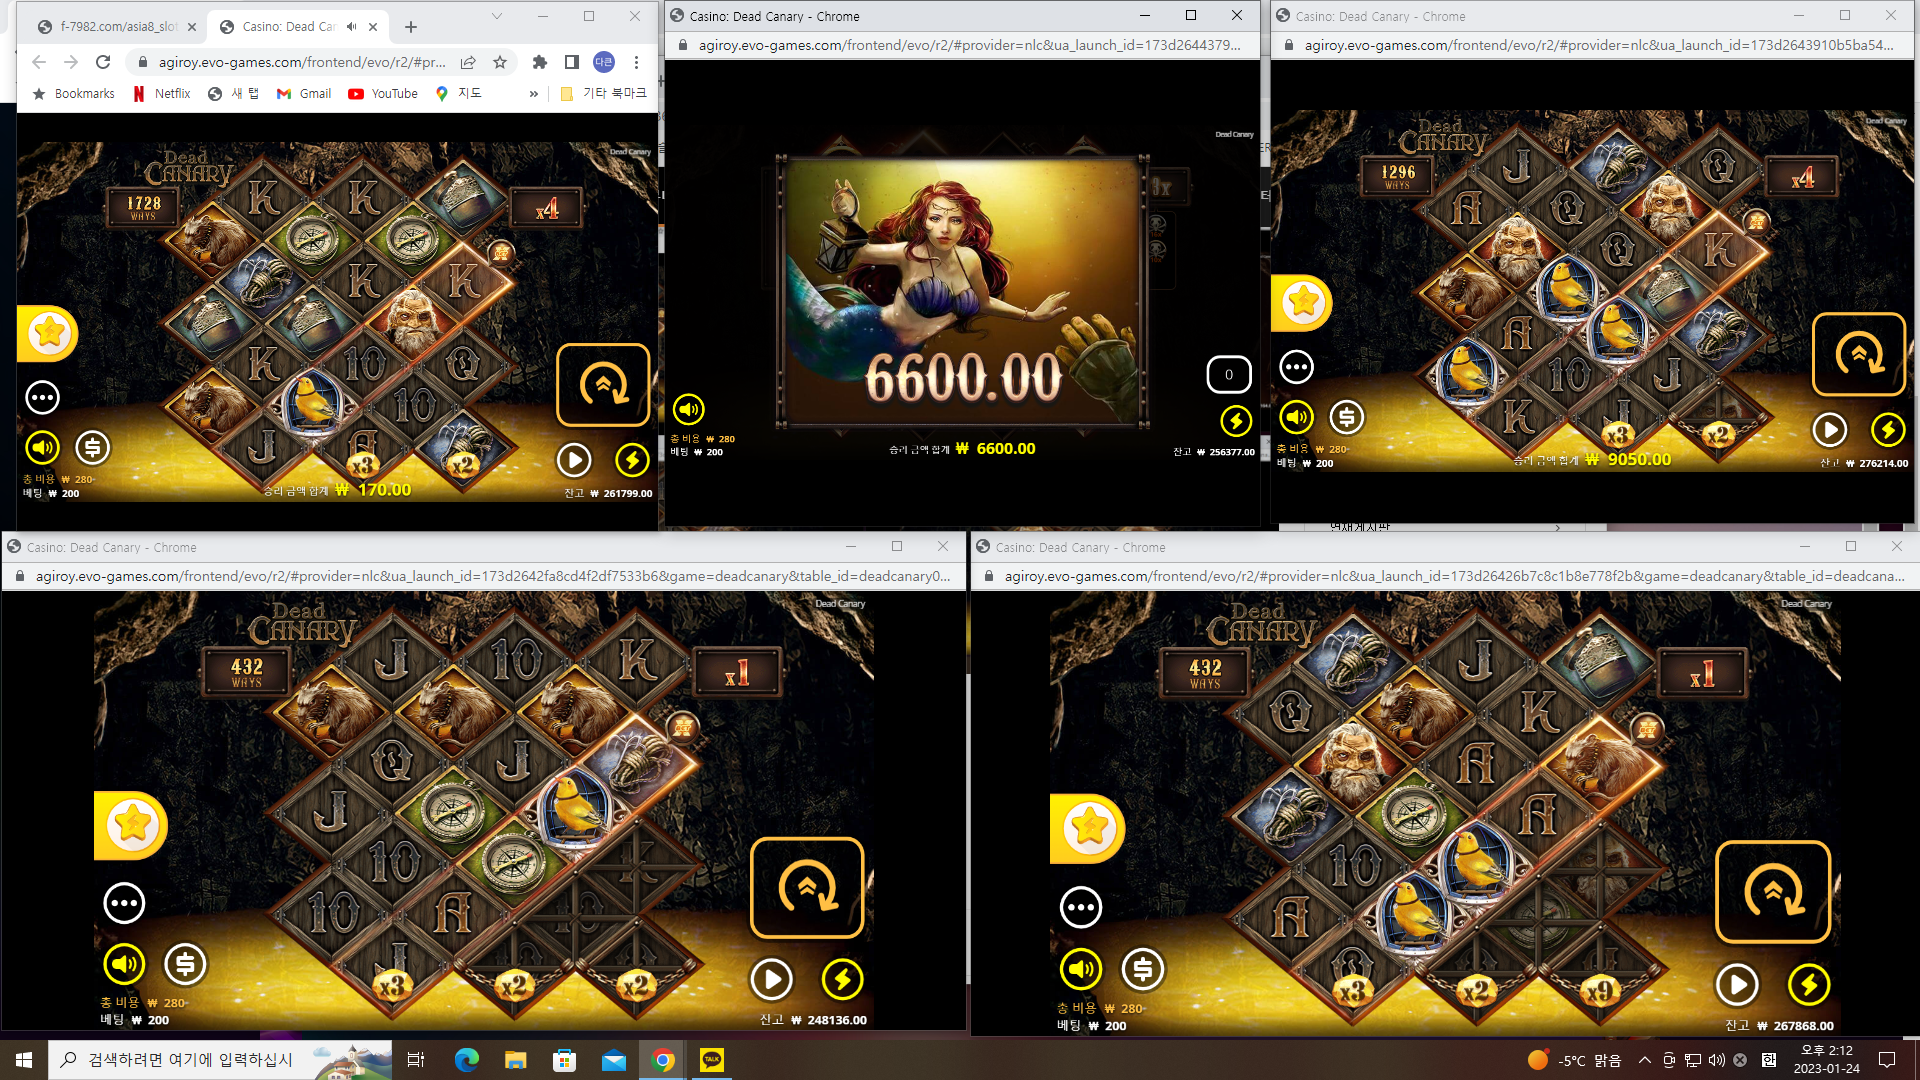
Task: Reload the page in the tabbed Chrome window
Action: [103, 62]
